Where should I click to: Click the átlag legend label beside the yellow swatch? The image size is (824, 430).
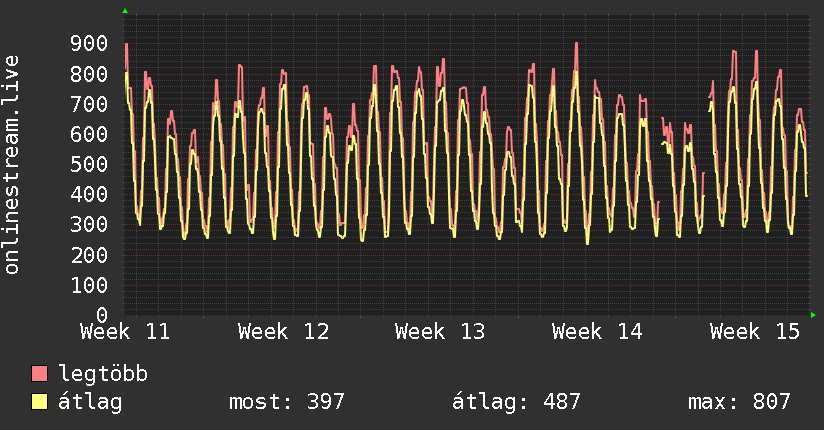coord(90,402)
